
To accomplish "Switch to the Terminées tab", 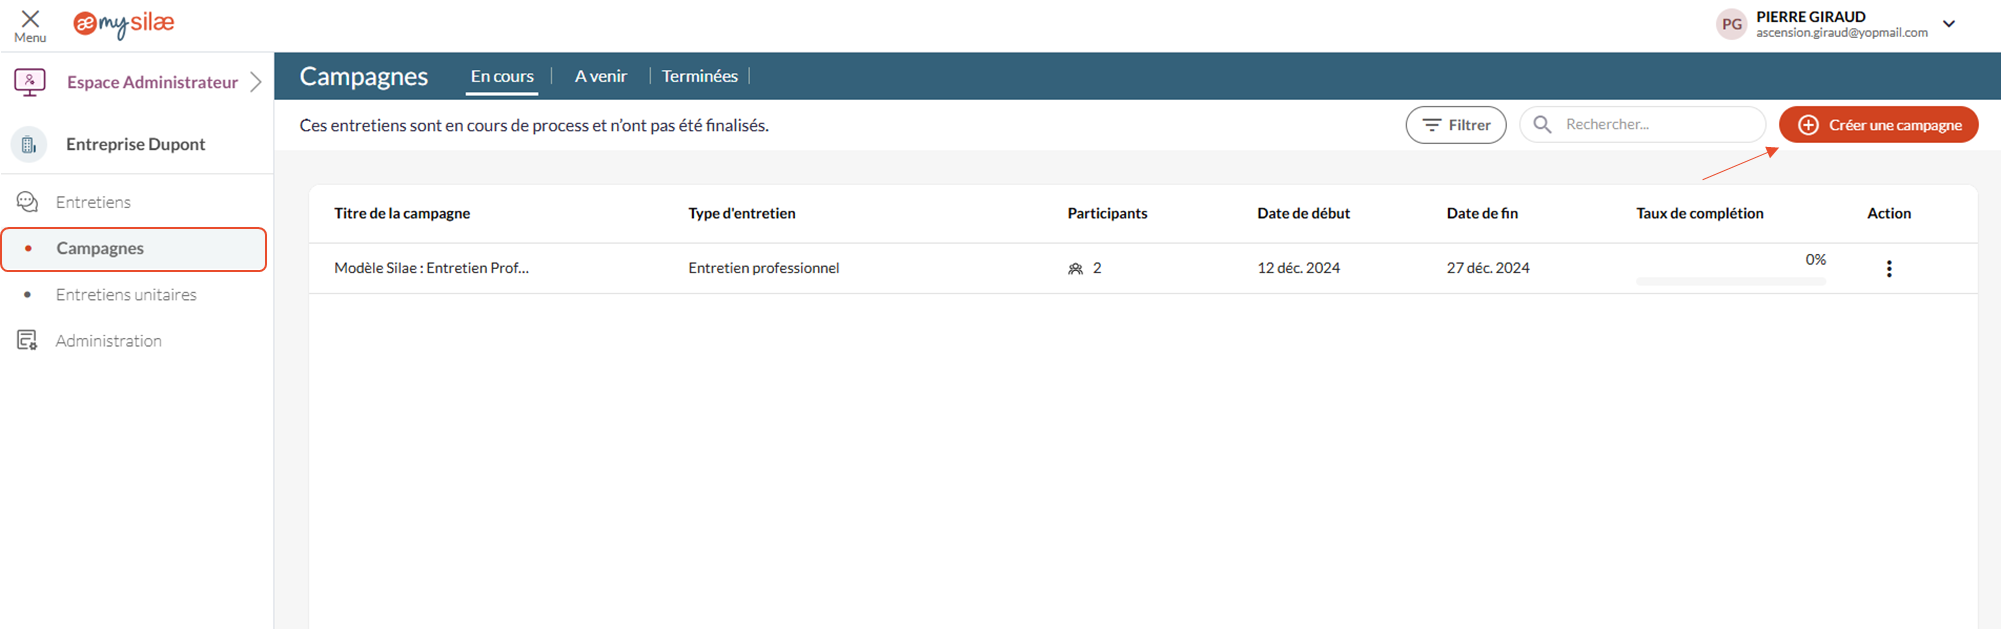I will point(699,76).
